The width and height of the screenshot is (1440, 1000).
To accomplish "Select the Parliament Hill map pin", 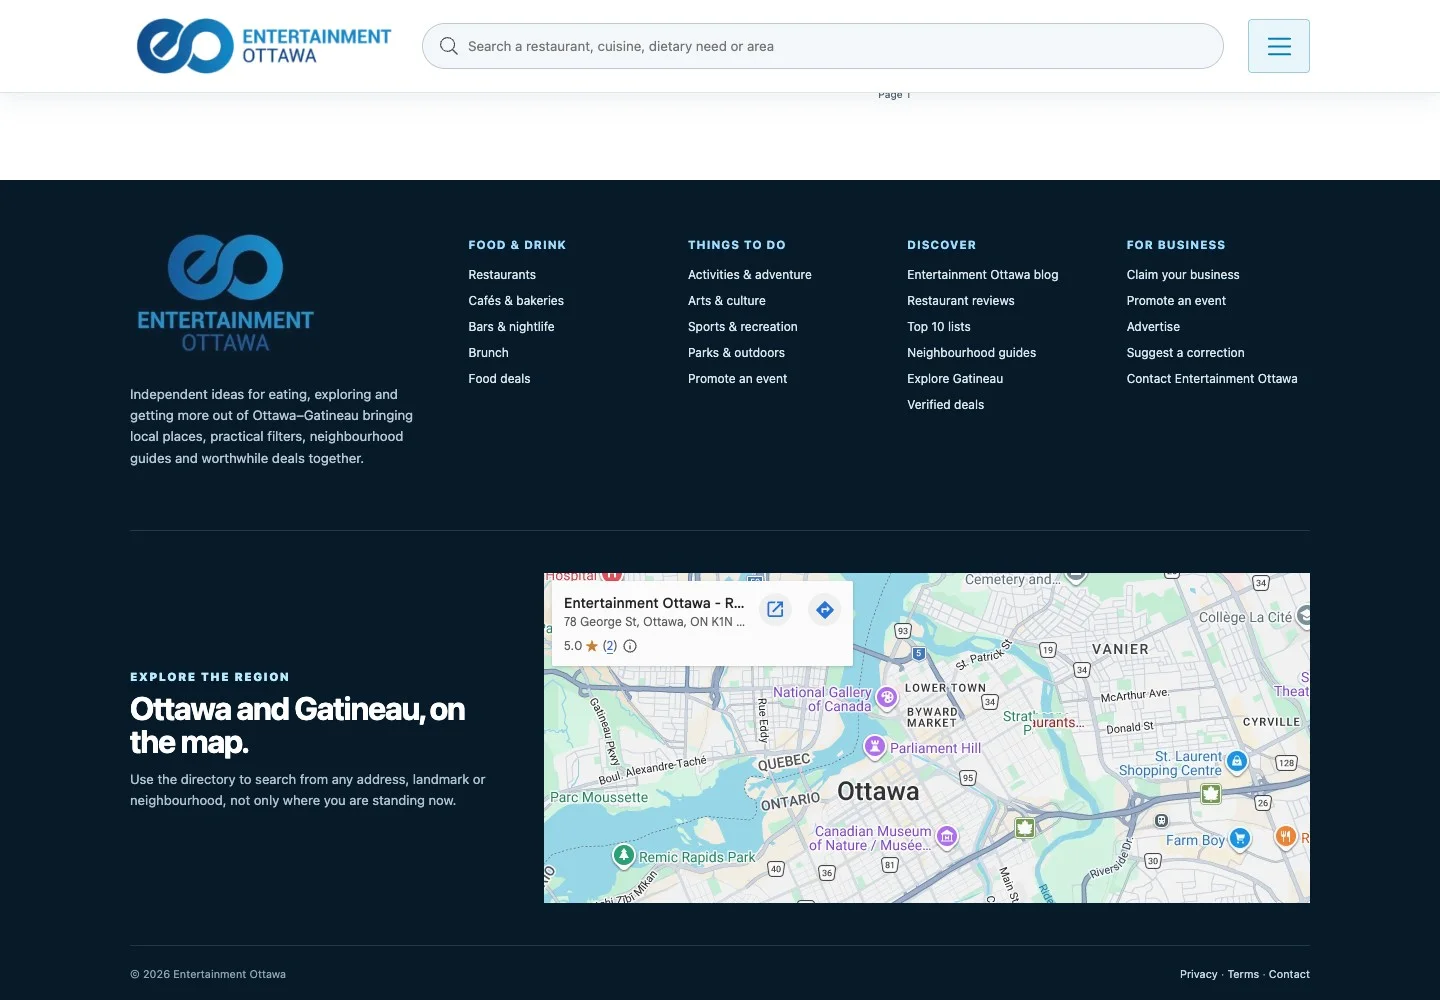I will point(874,747).
